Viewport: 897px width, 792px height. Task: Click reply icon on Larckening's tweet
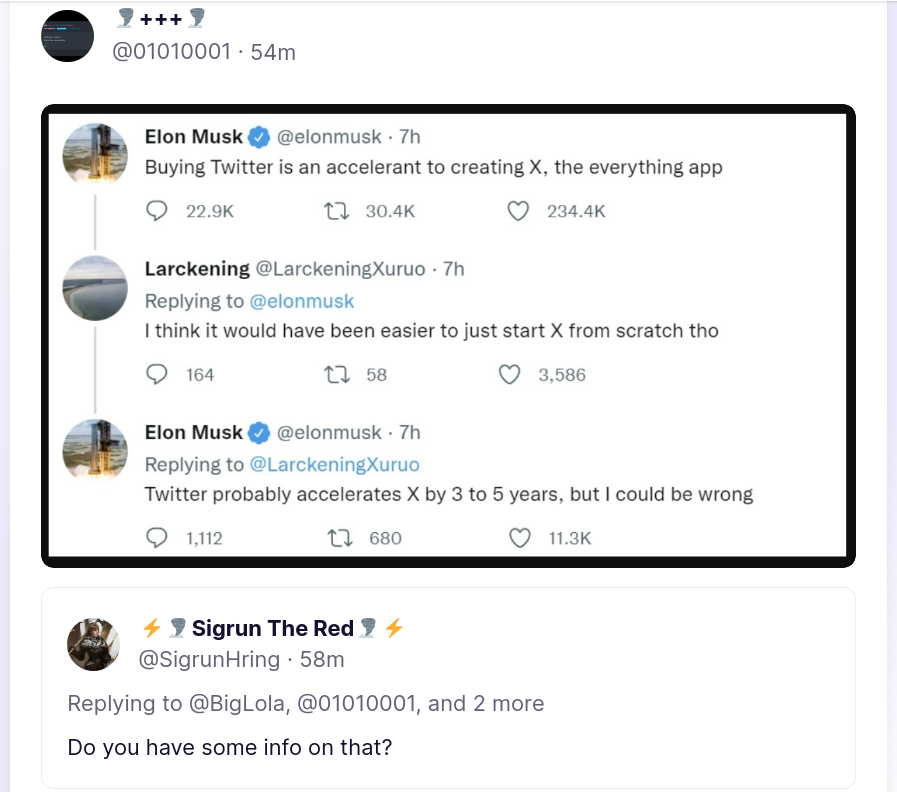click(x=157, y=375)
